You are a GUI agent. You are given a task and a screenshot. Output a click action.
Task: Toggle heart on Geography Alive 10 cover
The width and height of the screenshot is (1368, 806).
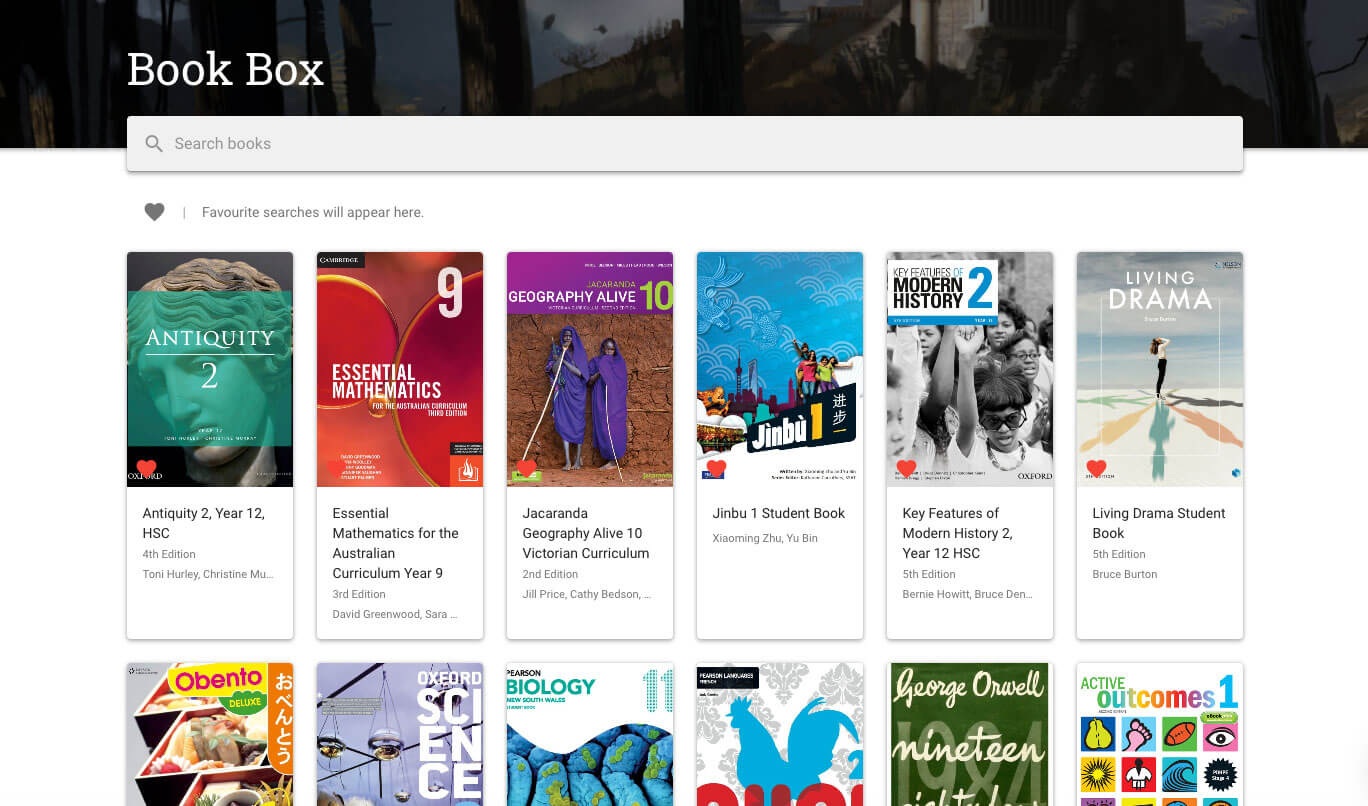click(527, 468)
